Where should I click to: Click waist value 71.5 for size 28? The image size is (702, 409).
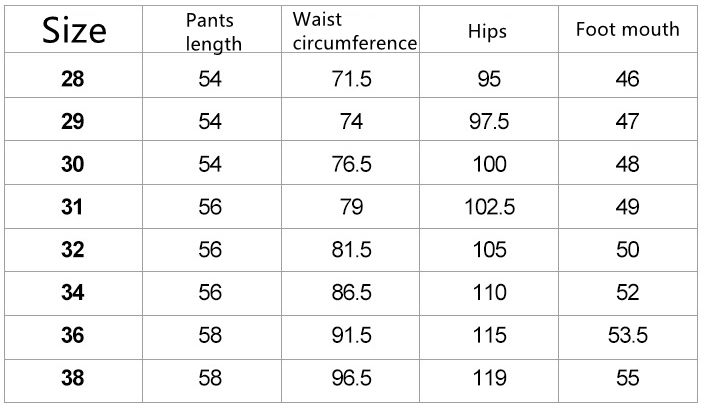(x=352, y=79)
